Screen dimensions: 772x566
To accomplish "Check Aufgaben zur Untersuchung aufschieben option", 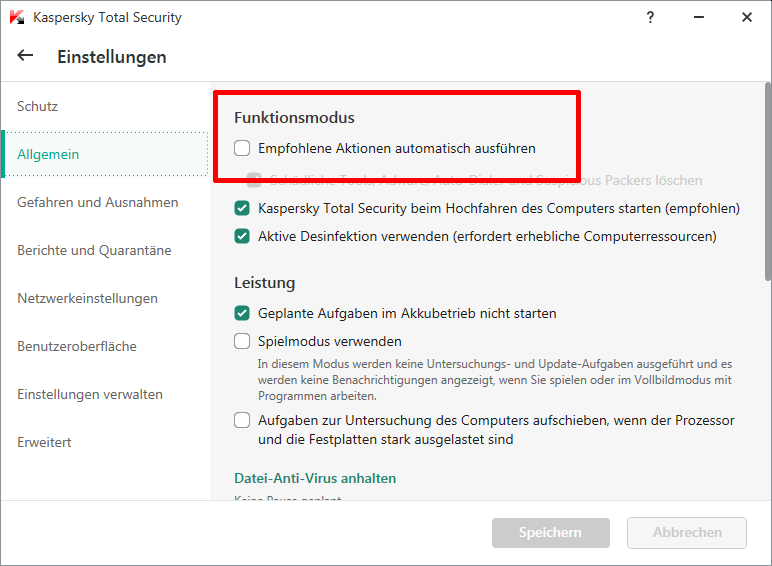I will 242,420.
